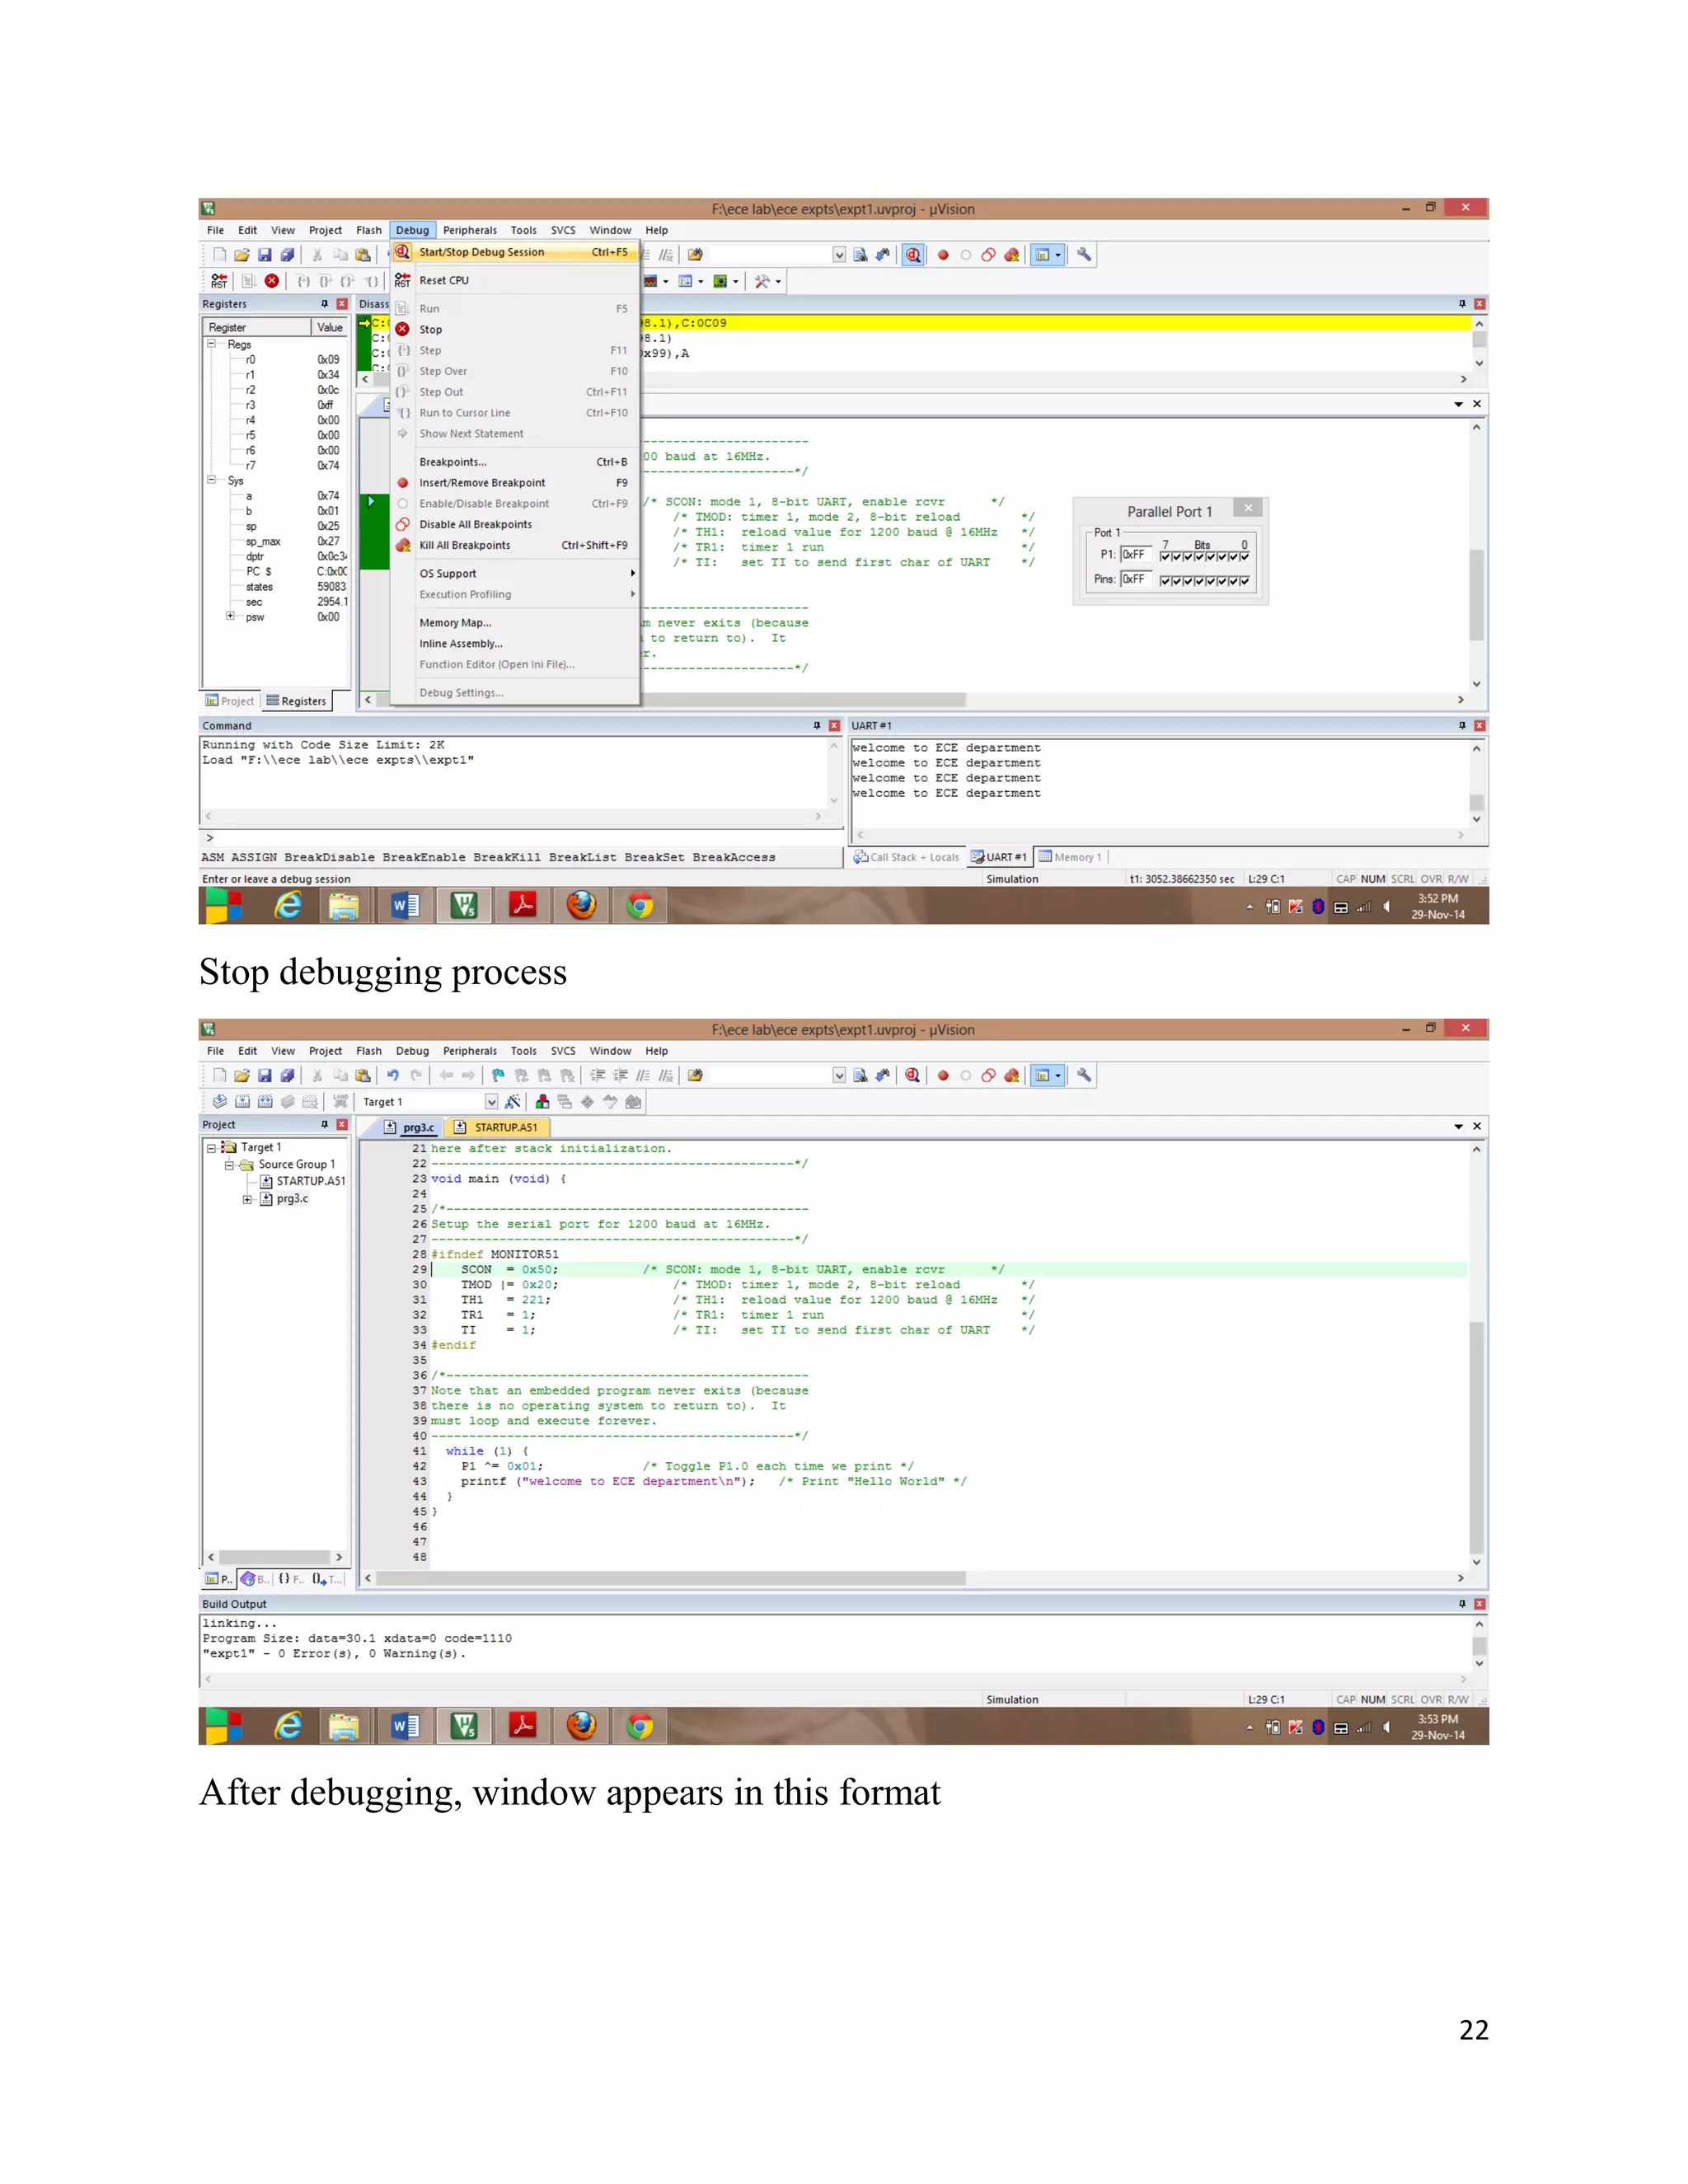Choose Reset CPU in Debug menu
This screenshot has width=1688, height=2184.
pyautogui.click(x=515, y=281)
